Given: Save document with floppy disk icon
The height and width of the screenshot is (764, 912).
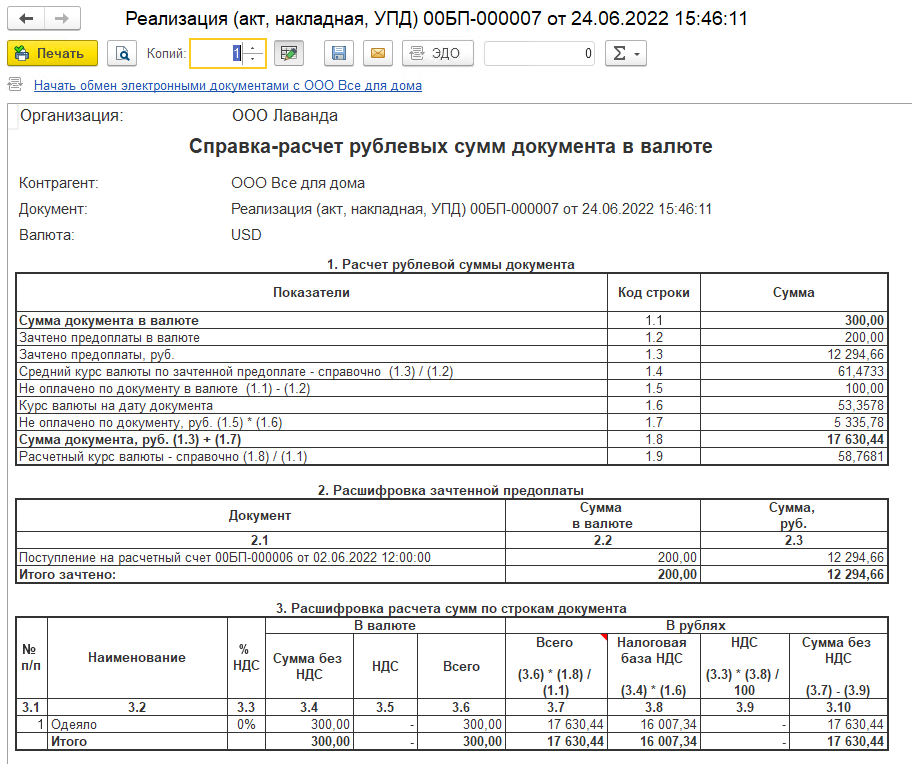Looking at the screenshot, I should 339,53.
